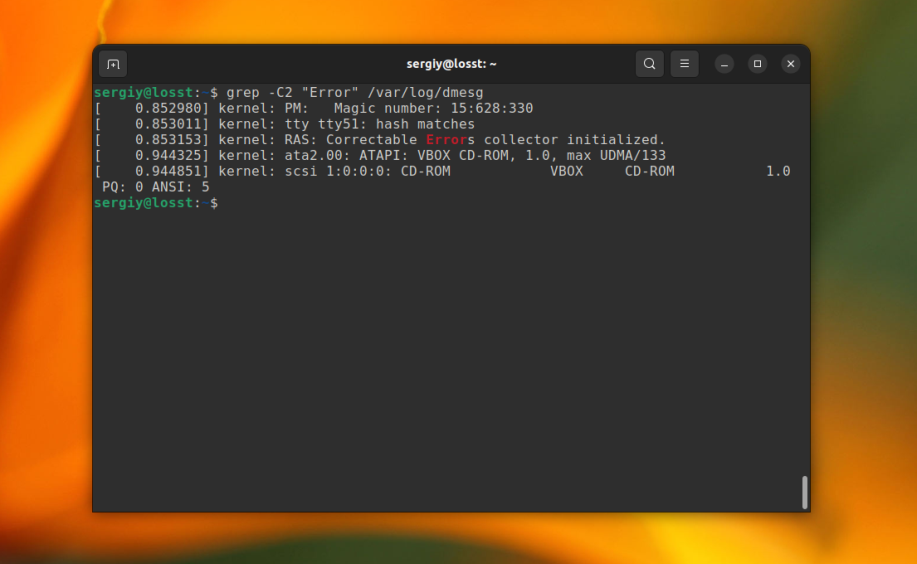Close the terminal window
The height and width of the screenshot is (564, 917).
pos(791,64)
